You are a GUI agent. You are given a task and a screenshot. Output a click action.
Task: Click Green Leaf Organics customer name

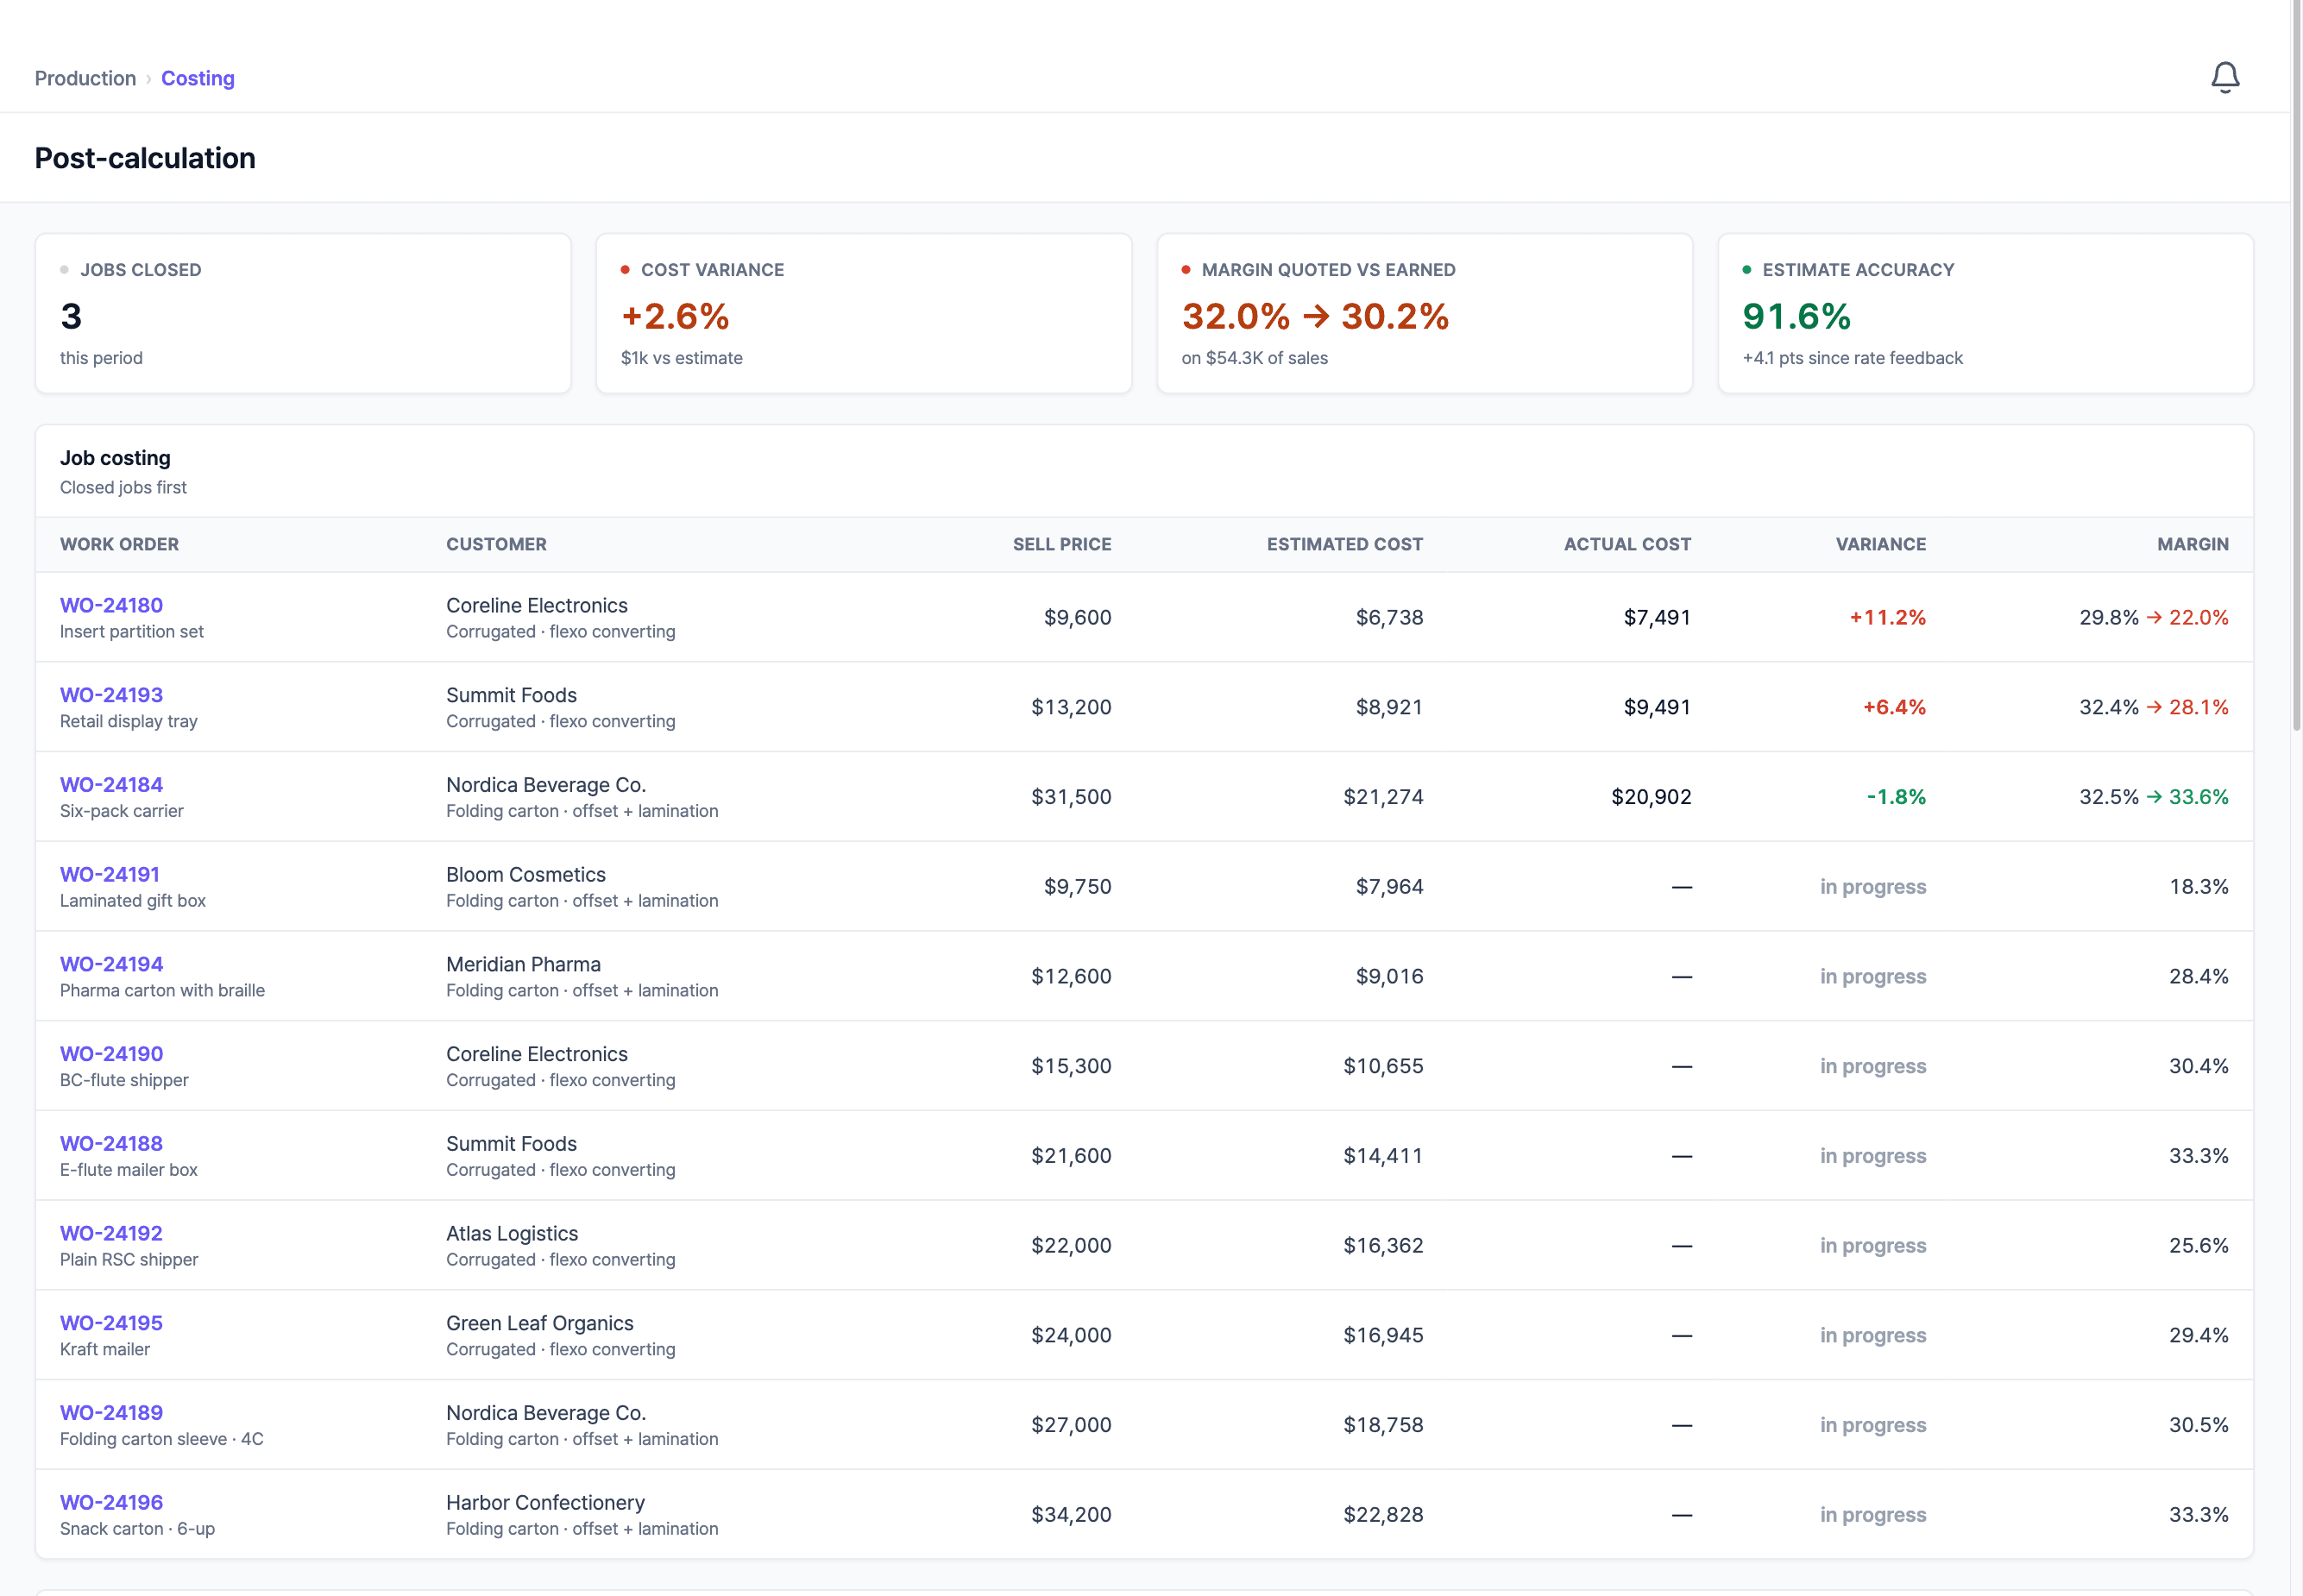click(x=540, y=1323)
